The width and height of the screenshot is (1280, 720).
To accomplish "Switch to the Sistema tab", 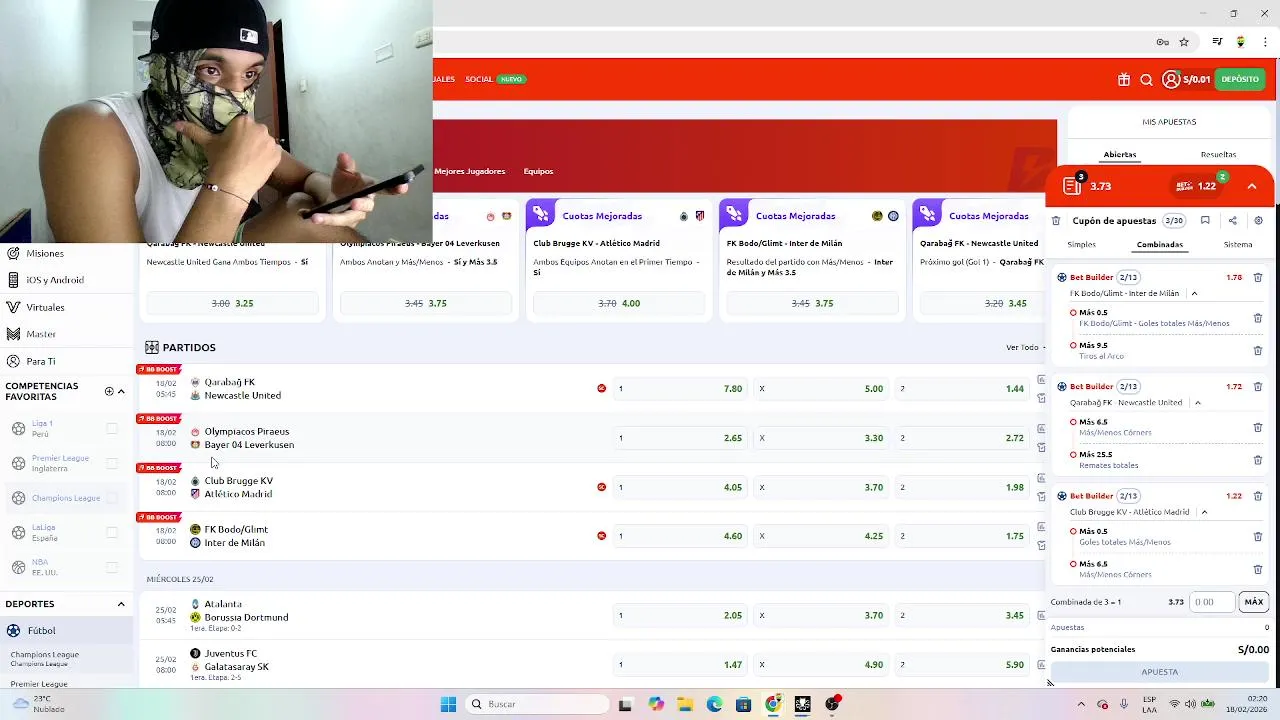I will click(1238, 245).
